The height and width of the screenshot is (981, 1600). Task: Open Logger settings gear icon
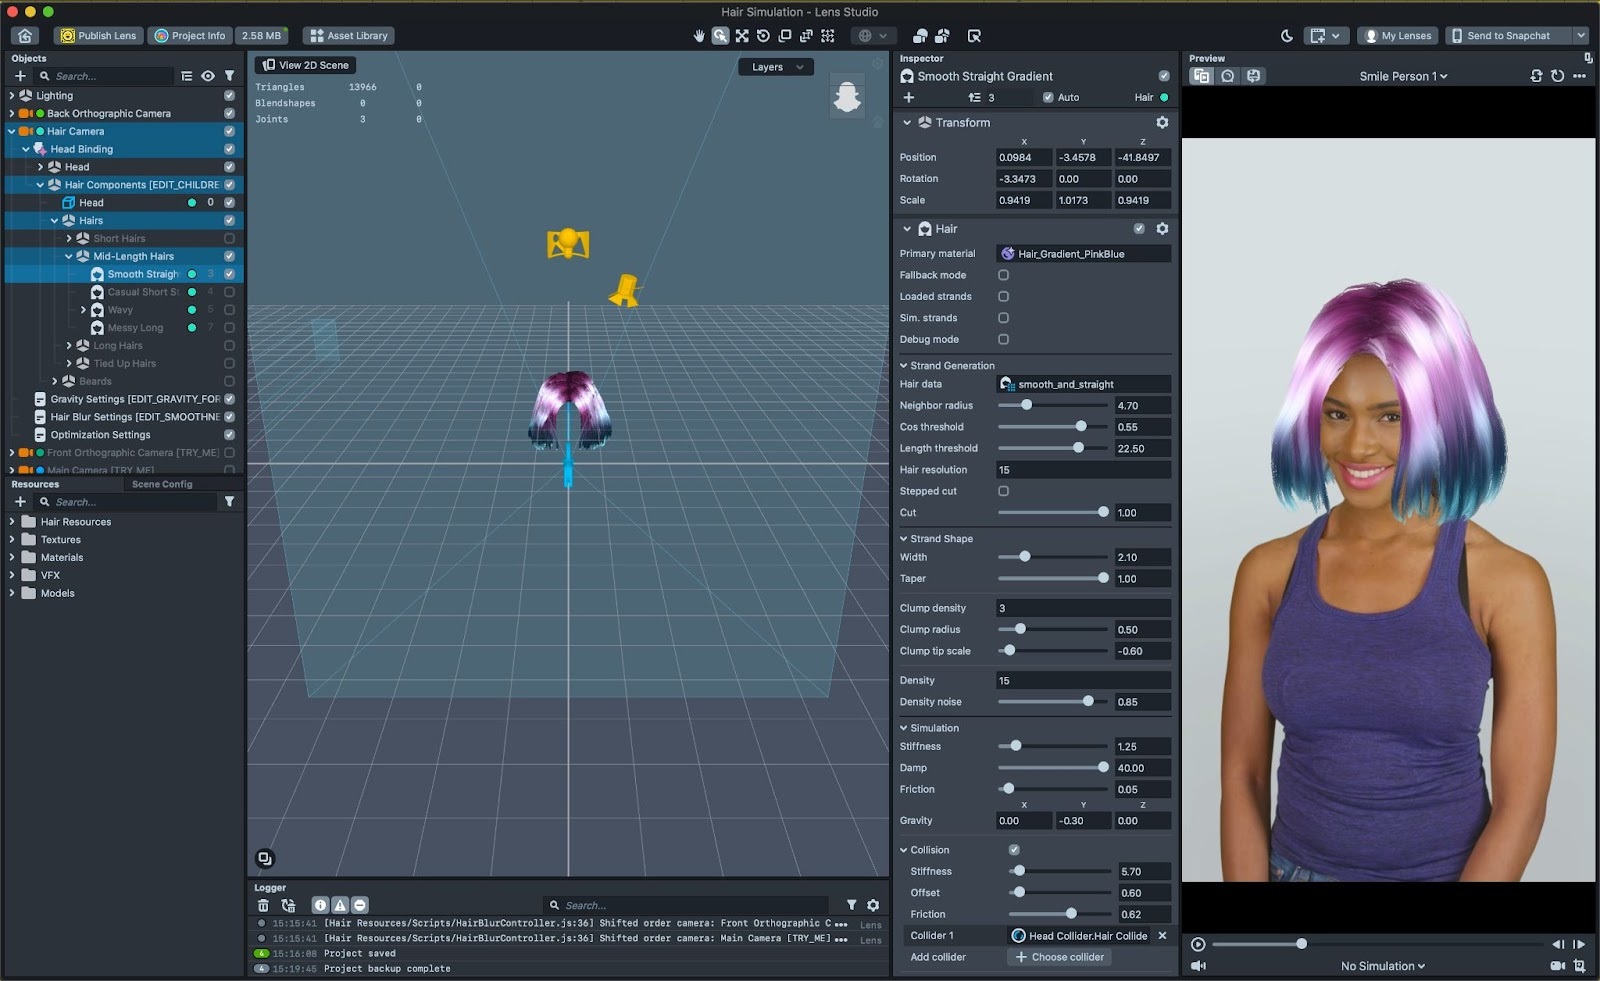[873, 905]
